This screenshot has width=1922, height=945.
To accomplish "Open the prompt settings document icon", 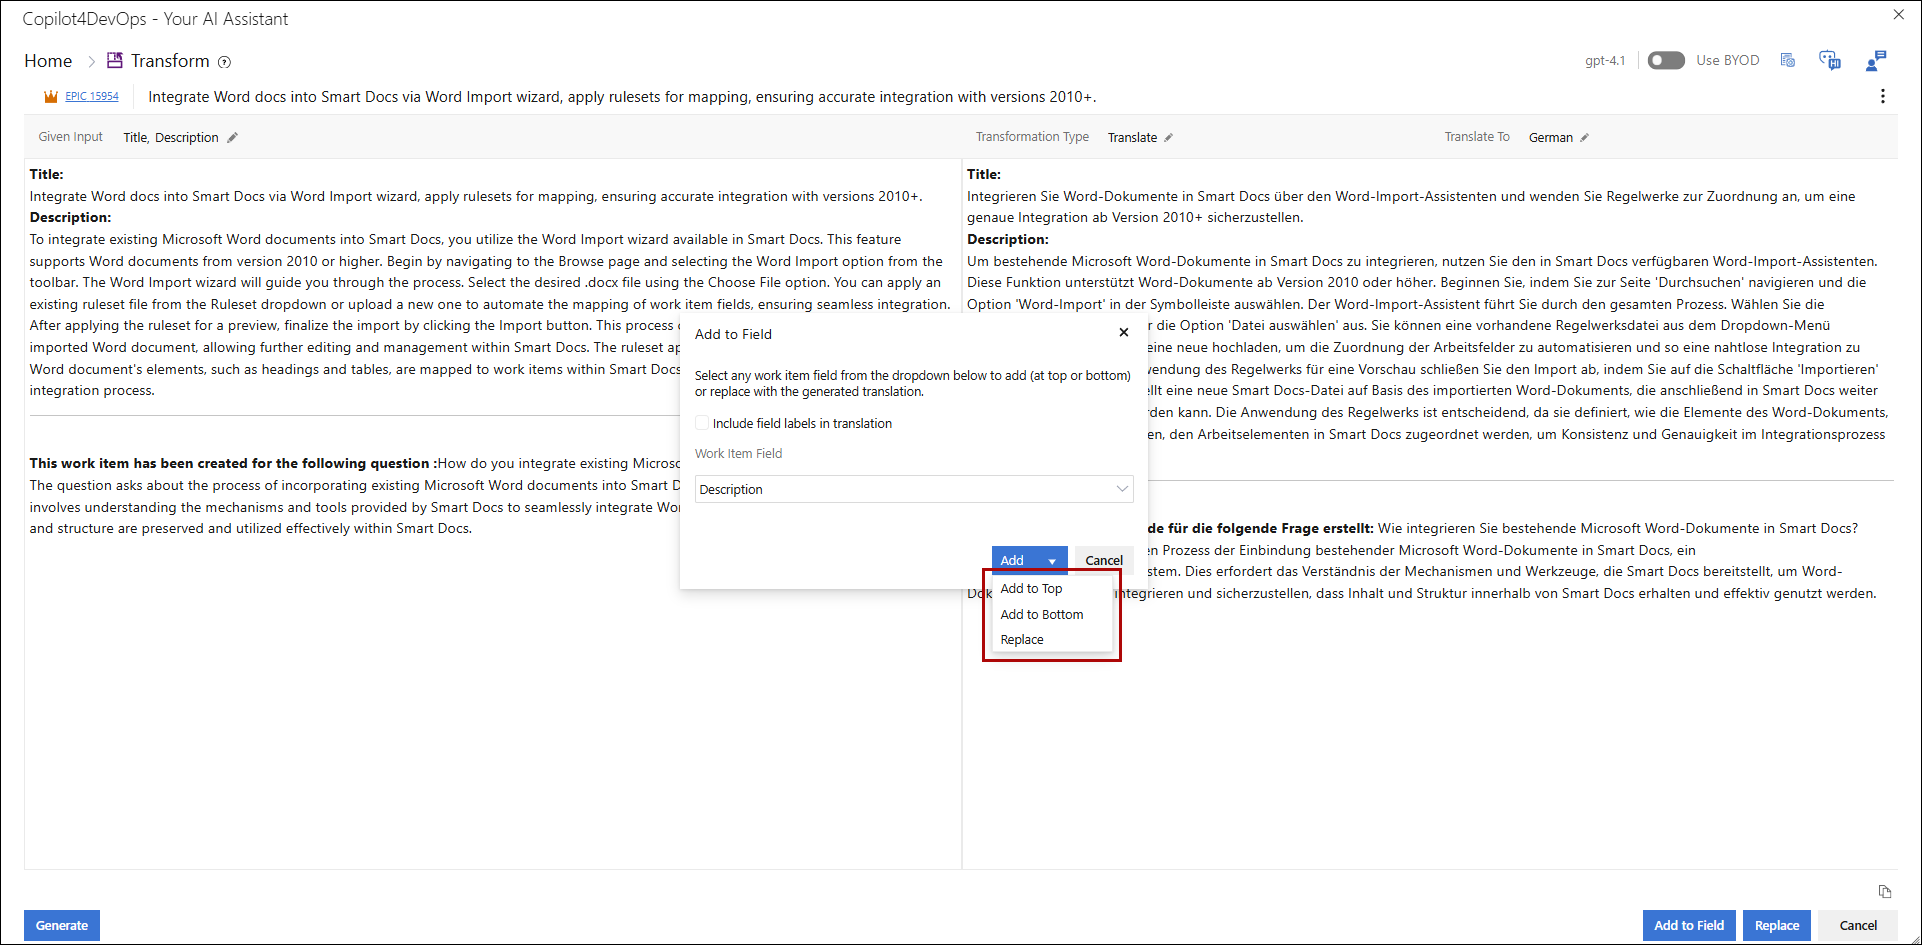I will click(x=1788, y=61).
